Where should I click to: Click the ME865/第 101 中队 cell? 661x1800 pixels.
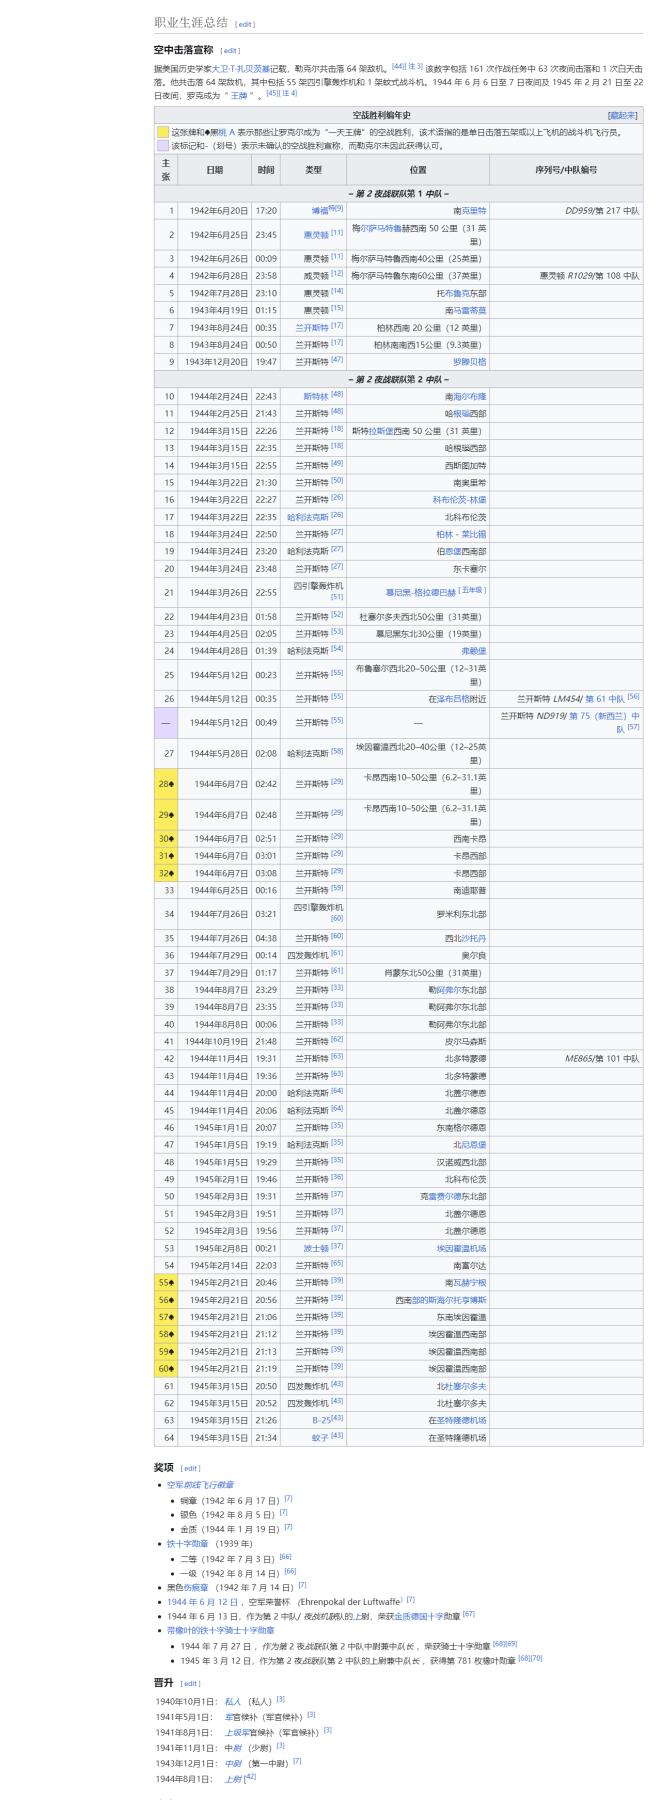click(566, 1059)
